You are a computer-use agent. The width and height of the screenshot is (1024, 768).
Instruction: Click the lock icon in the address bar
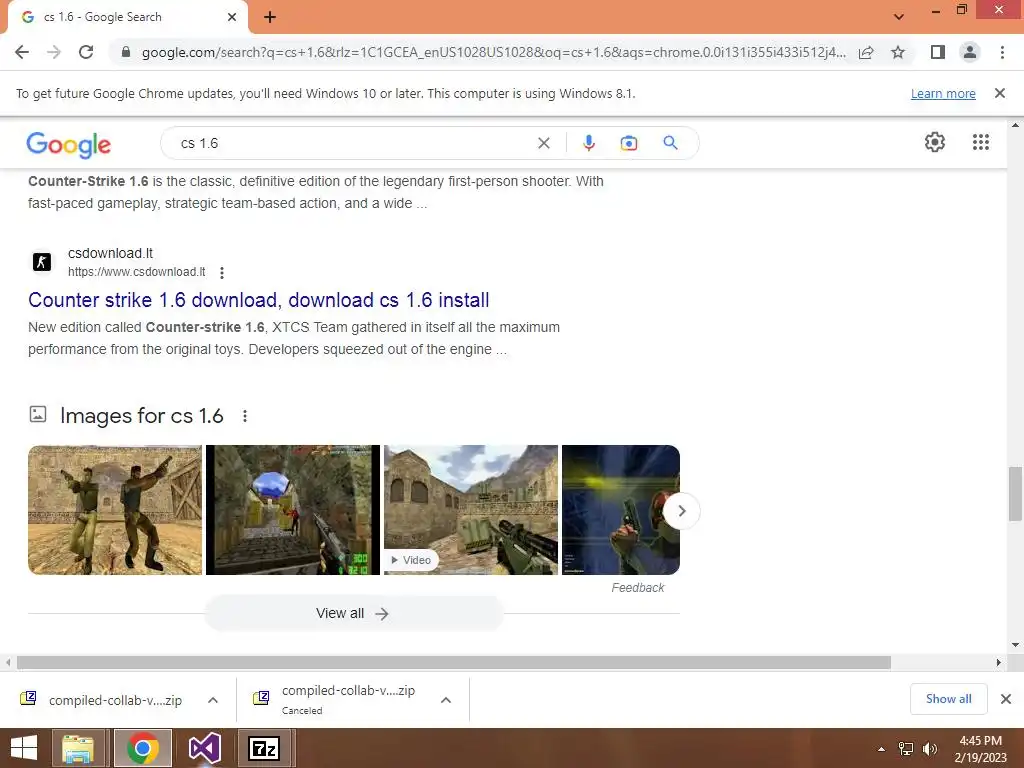tap(126, 52)
